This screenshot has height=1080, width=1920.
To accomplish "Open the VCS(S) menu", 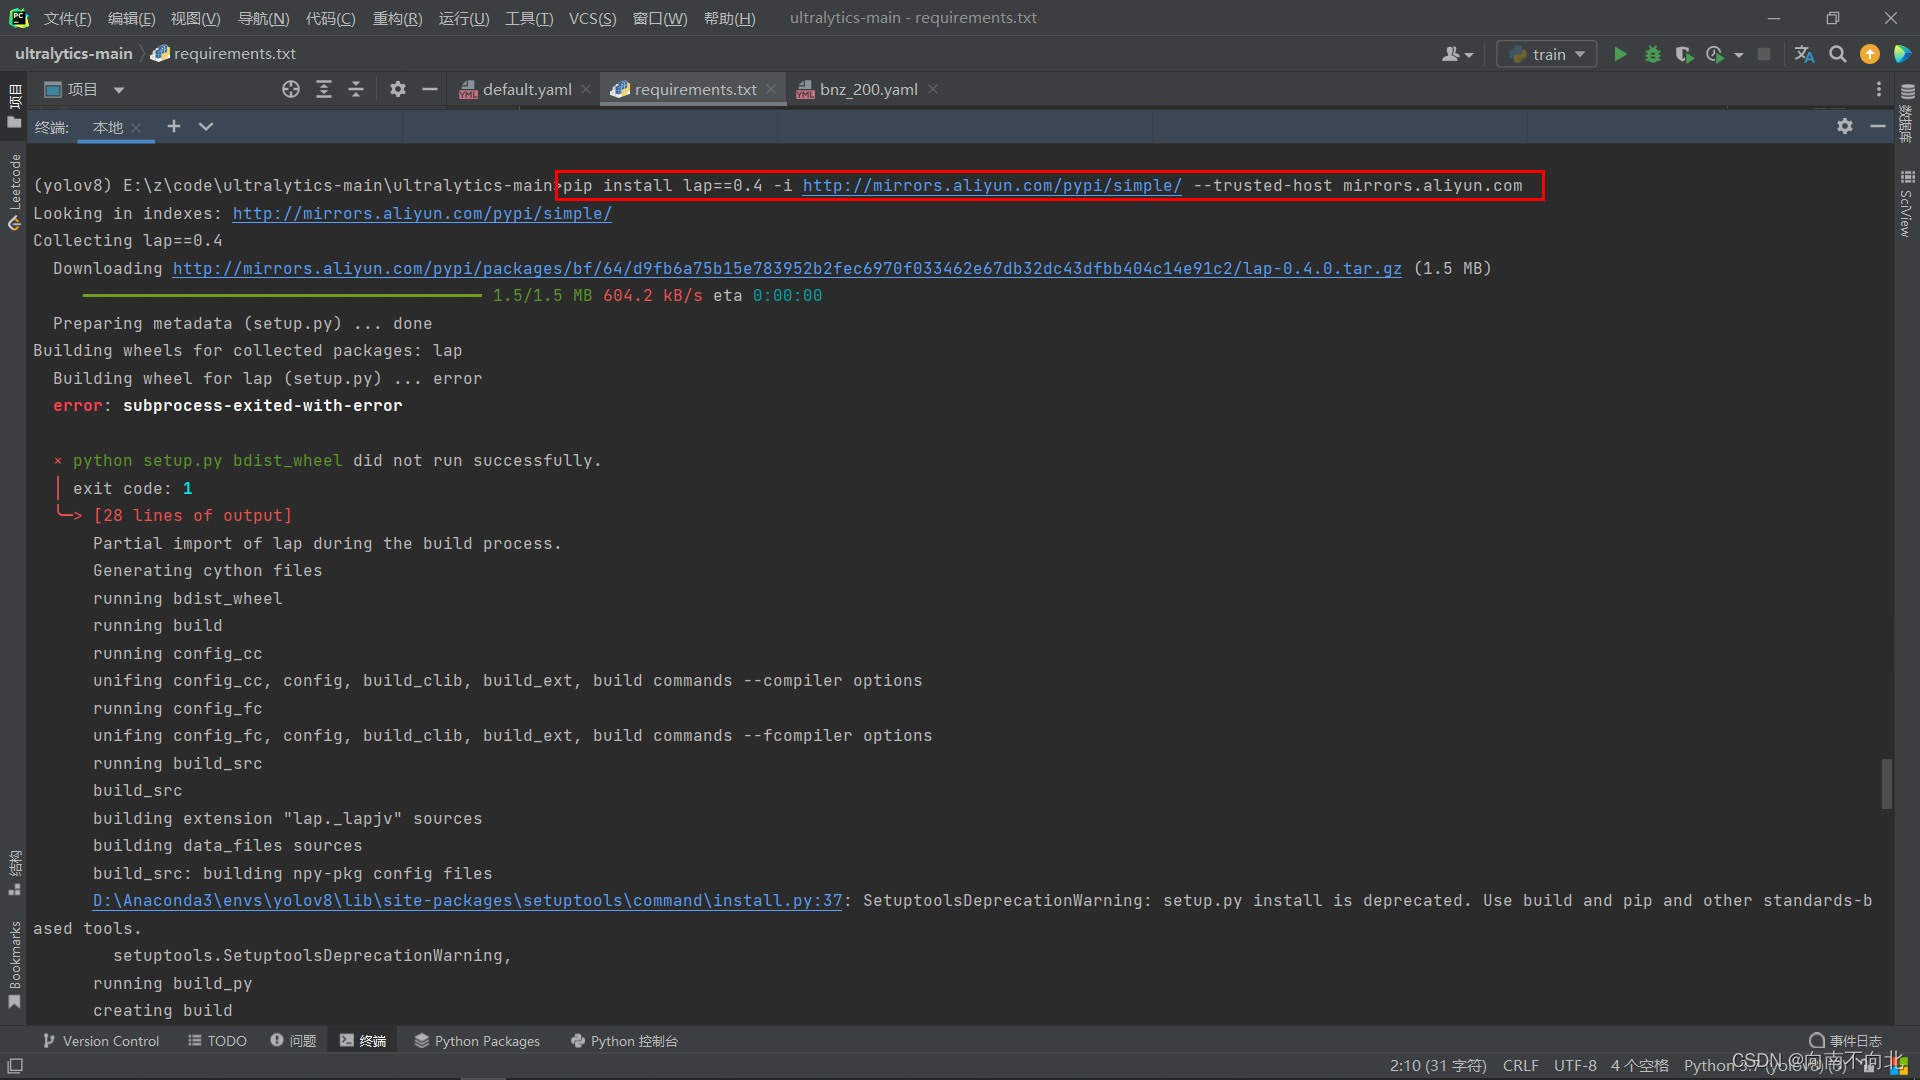I will point(592,18).
